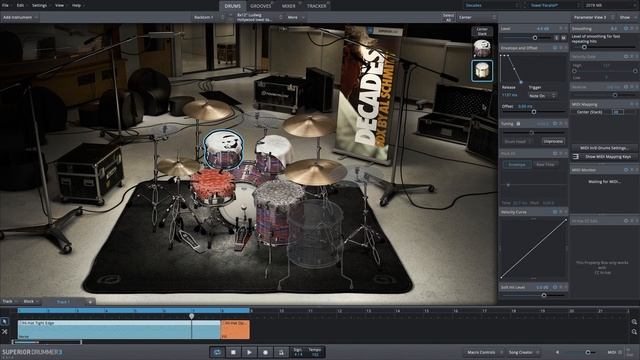Image resolution: width=640 pixels, height=360 pixels.
Task: Zoom in on the song track timeline
Action: 634,322
